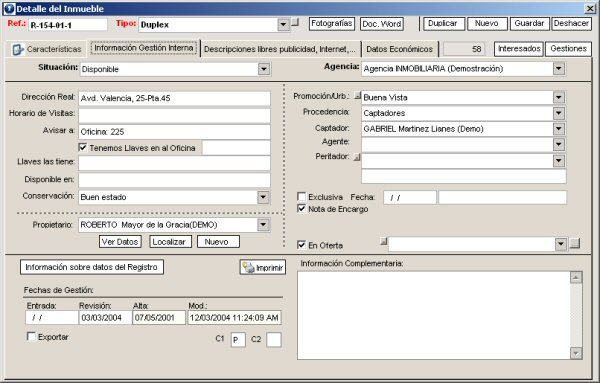The height and width of the screenshot is (383, 600).
Task: Click the Avisar a field
Action: click(174, 132)
